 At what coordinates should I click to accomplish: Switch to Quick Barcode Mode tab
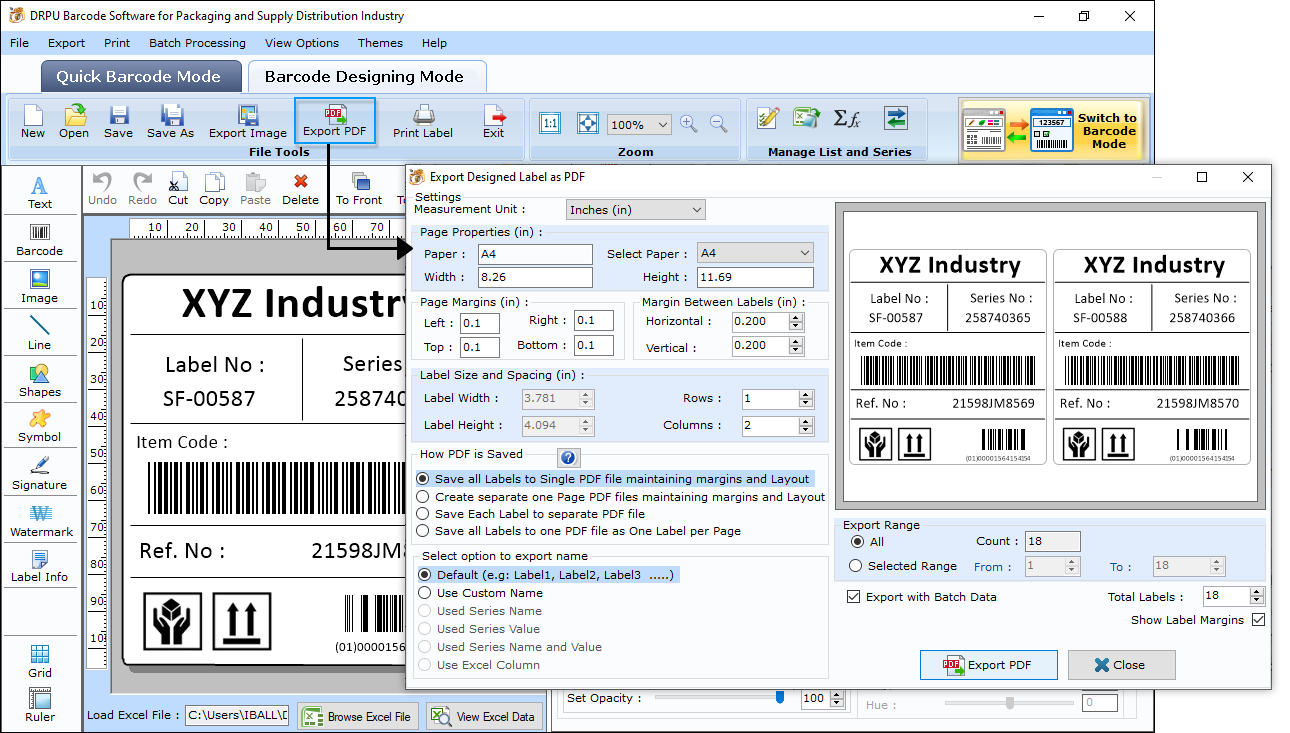[140, 76]
